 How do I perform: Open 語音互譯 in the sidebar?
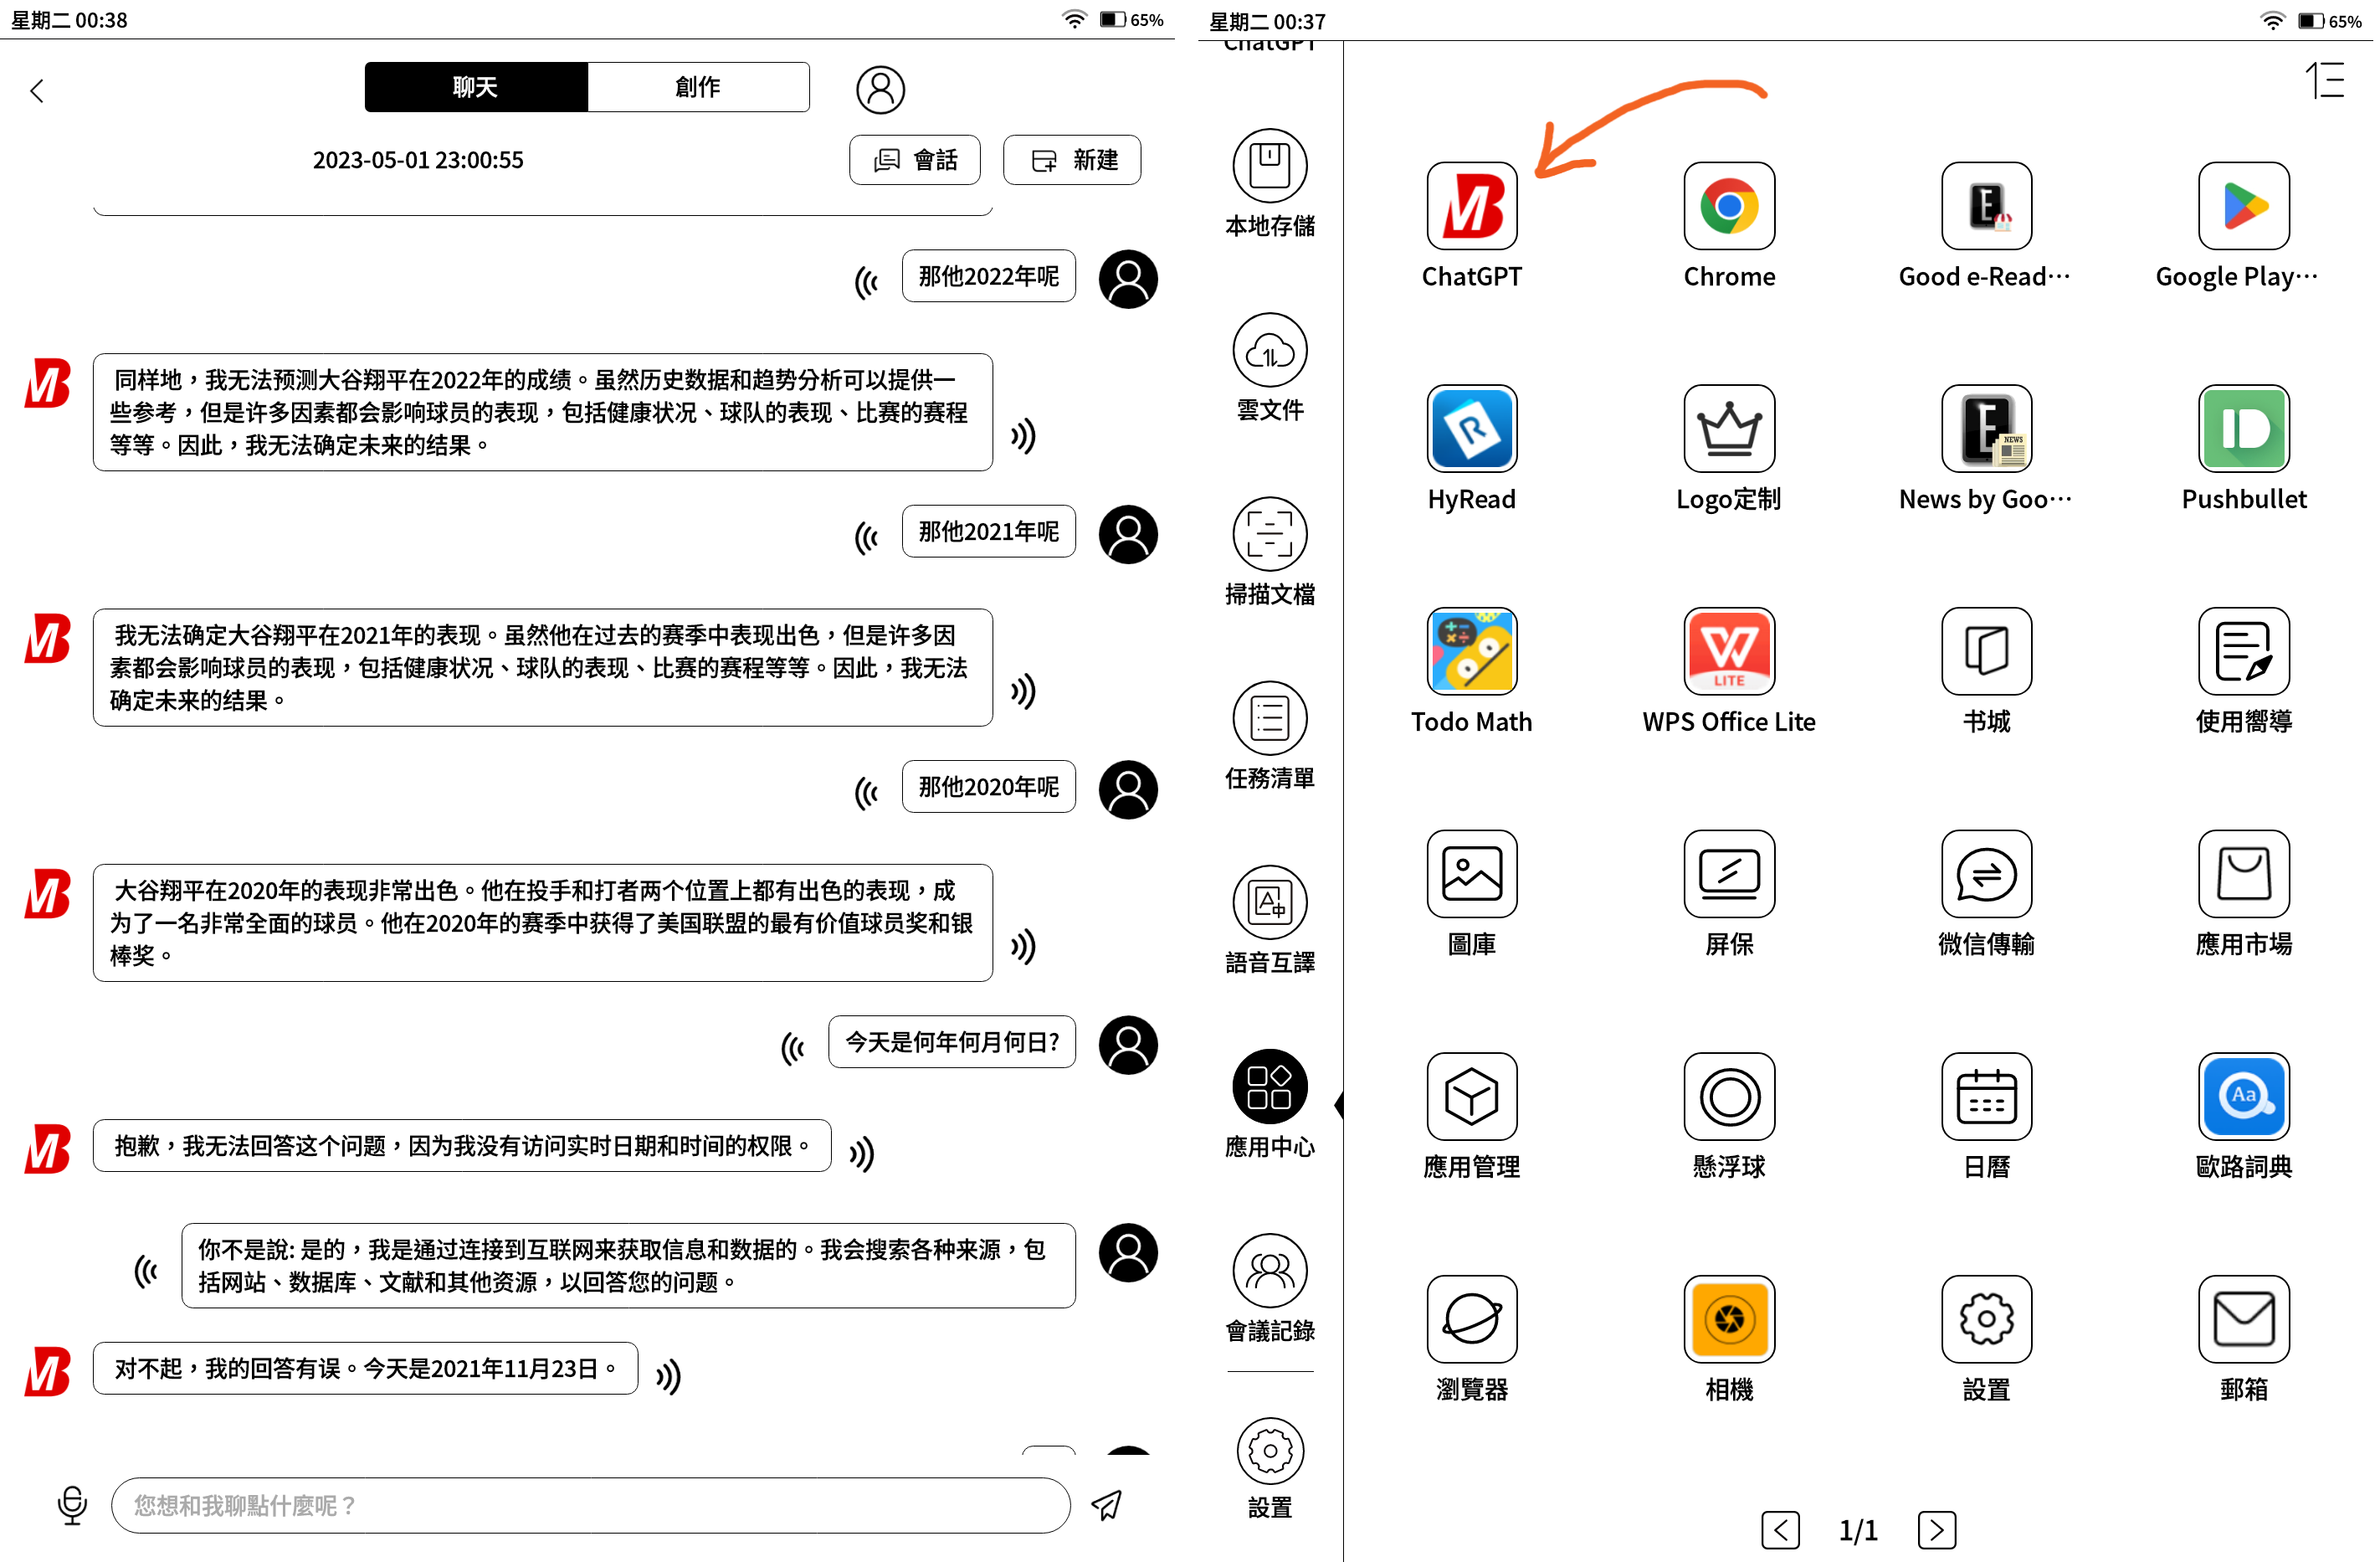[1270, 903]
